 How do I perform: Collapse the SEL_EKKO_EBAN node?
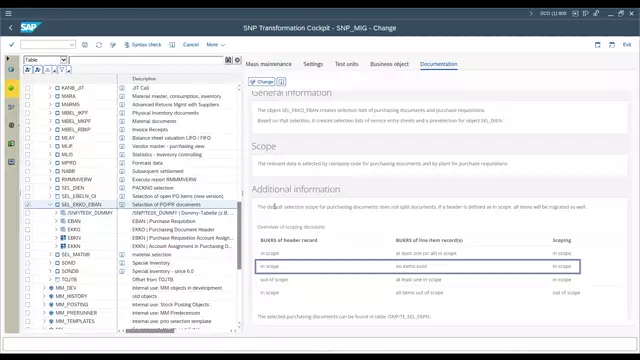(50, 204)
